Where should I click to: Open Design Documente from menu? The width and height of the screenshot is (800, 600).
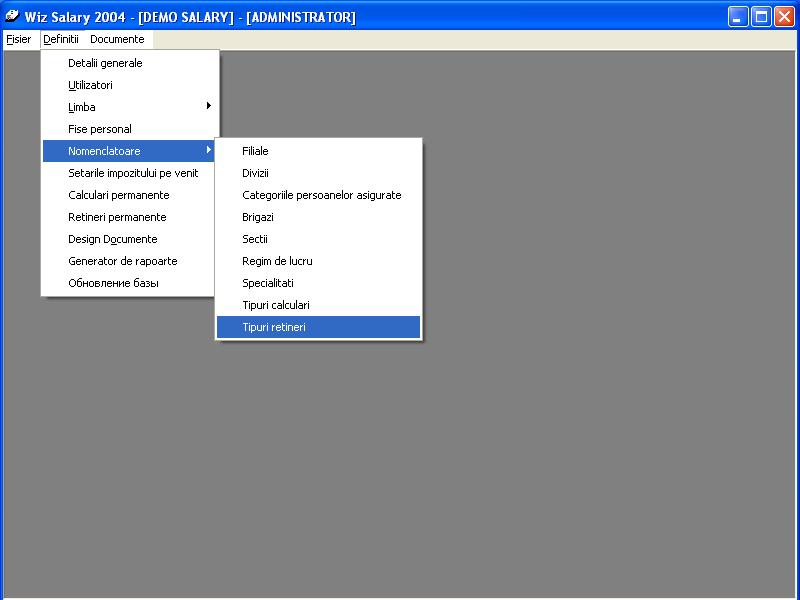coord(112,239)
